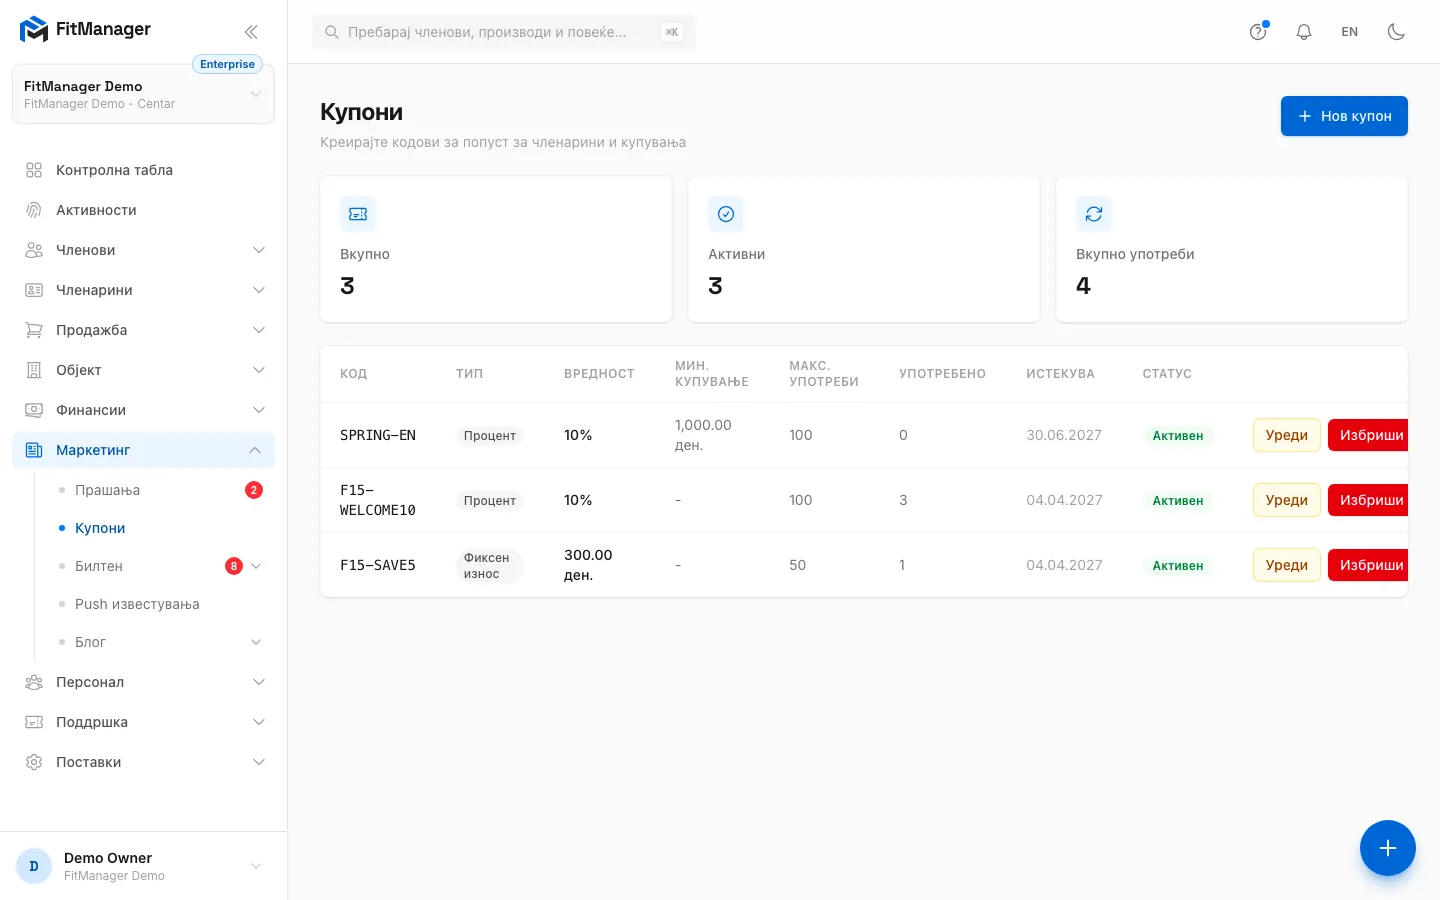This screenshot has width=1440, height=900.
Task: Open notifications bell
Action: (1304, 32)
